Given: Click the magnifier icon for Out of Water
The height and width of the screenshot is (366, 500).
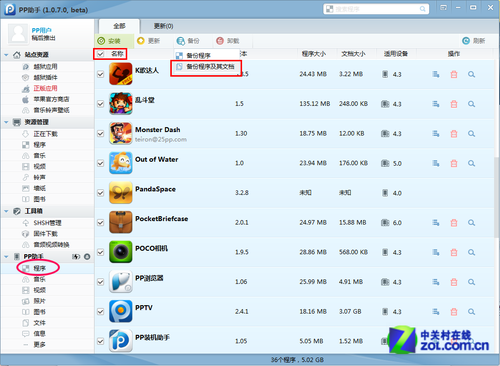Looking at the screenshot, I should tap(471, 163).
